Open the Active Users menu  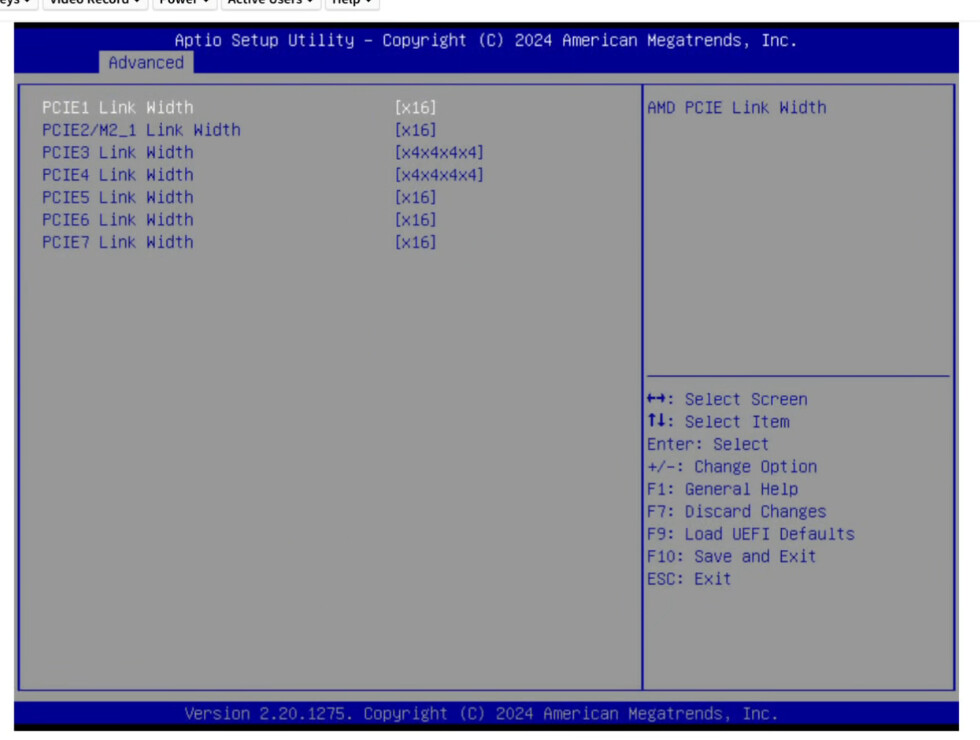pyautogui.click(x=270, y=3)
